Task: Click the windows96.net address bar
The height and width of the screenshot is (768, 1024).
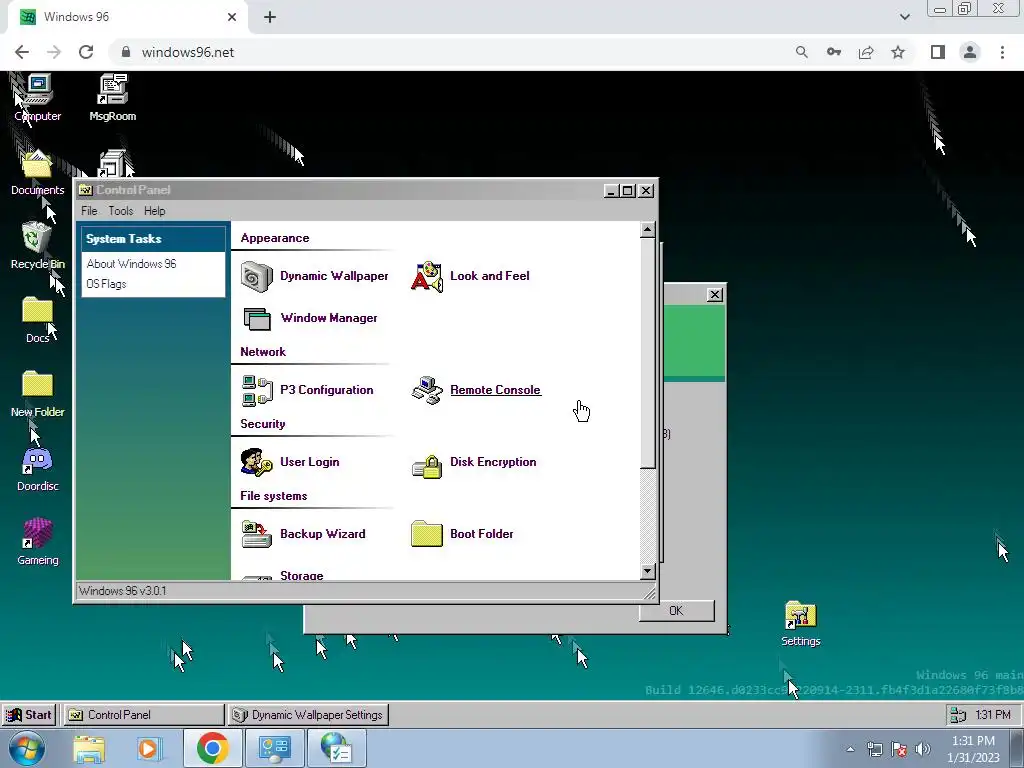Action: 451,52
